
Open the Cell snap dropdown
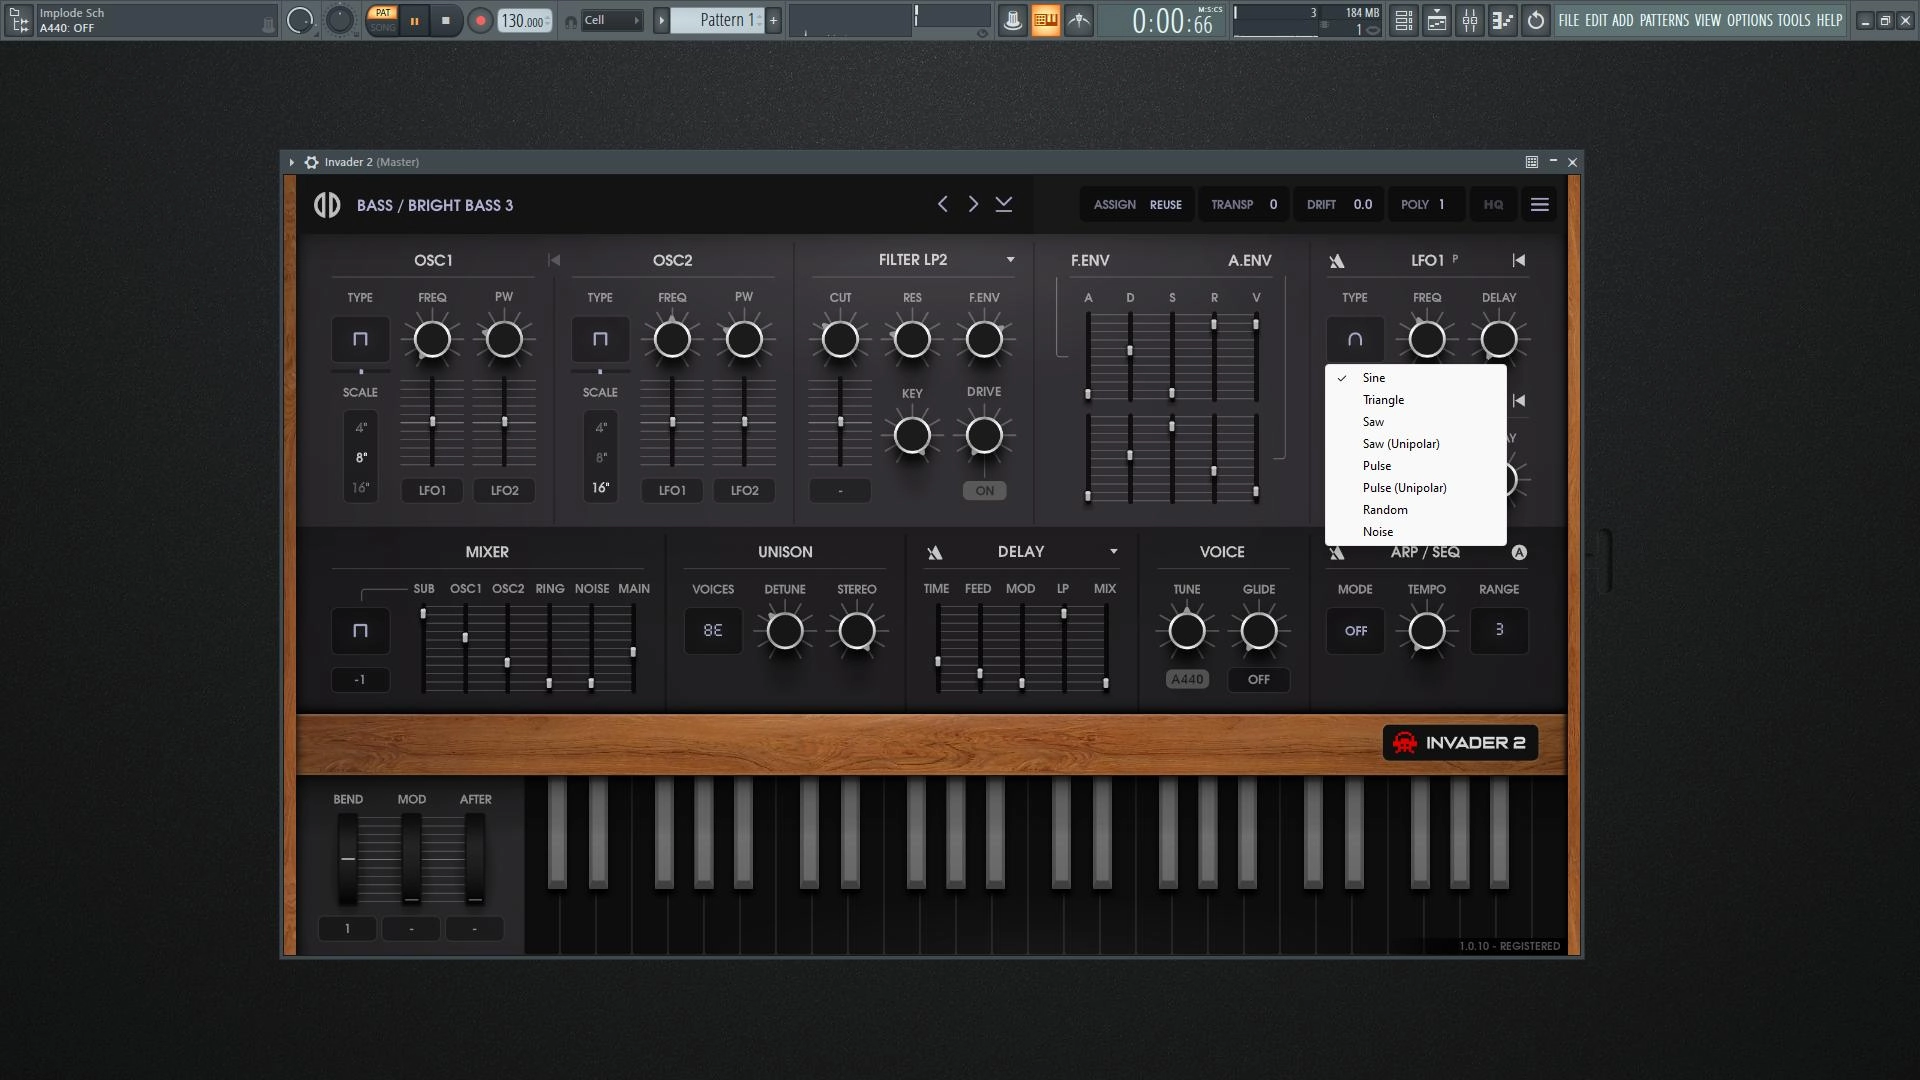[611, 20]
